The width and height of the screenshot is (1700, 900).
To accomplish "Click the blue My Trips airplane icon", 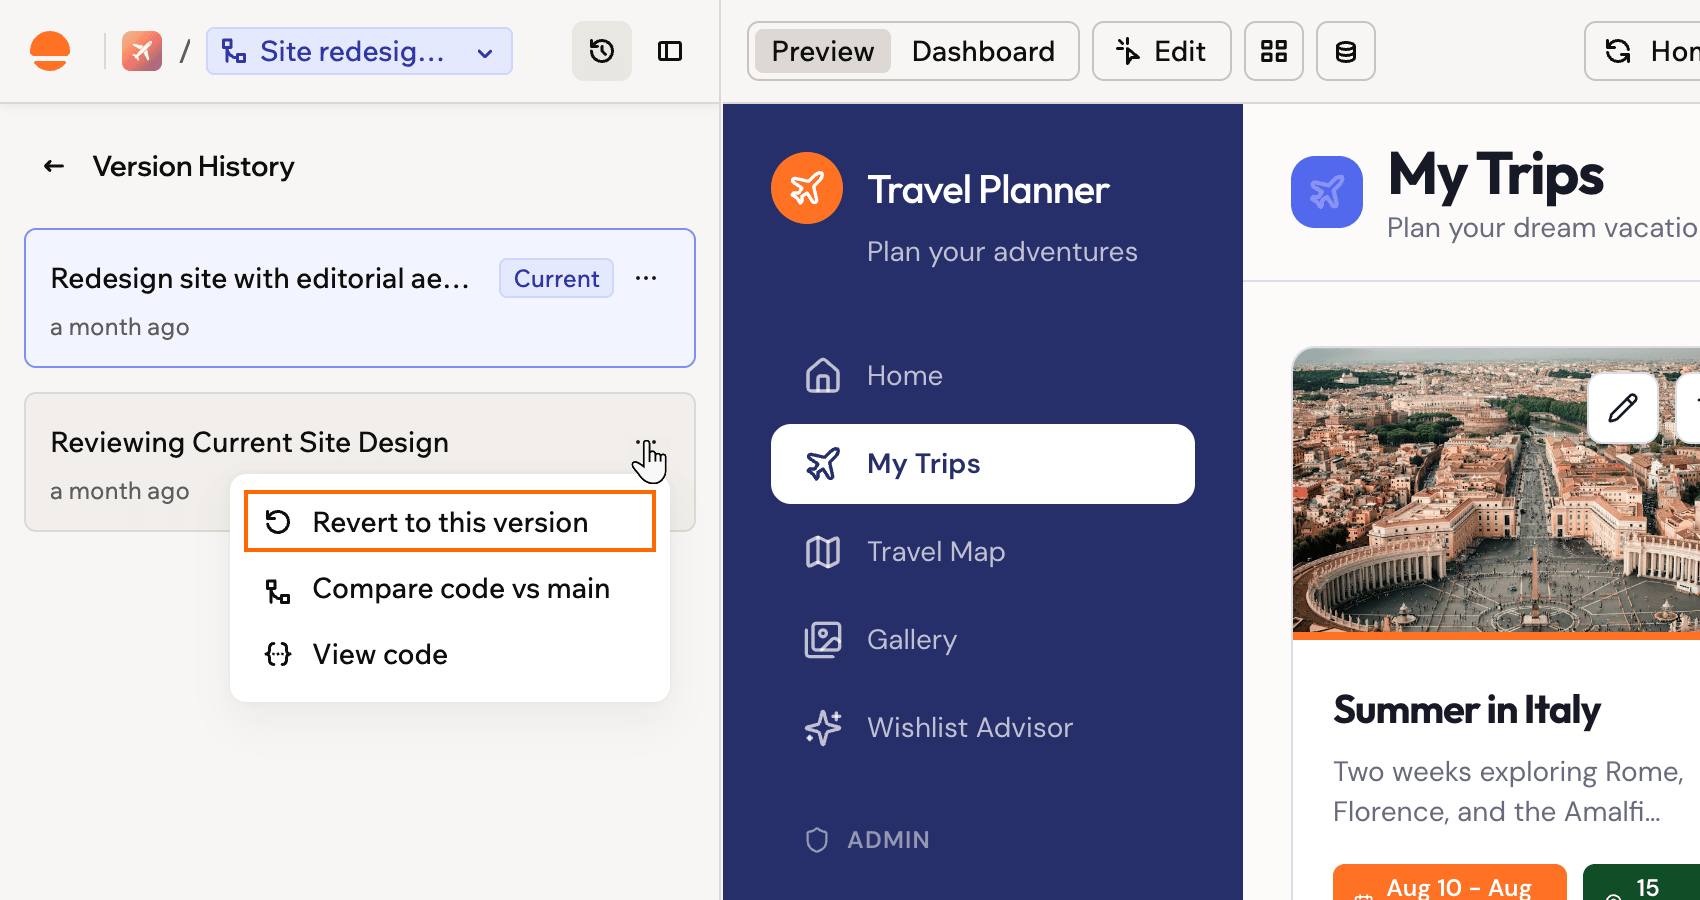I will [1326, 192].
